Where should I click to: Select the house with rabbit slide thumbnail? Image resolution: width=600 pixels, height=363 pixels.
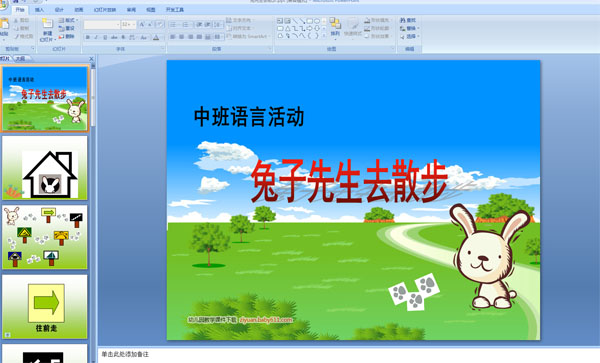(45, 168)
